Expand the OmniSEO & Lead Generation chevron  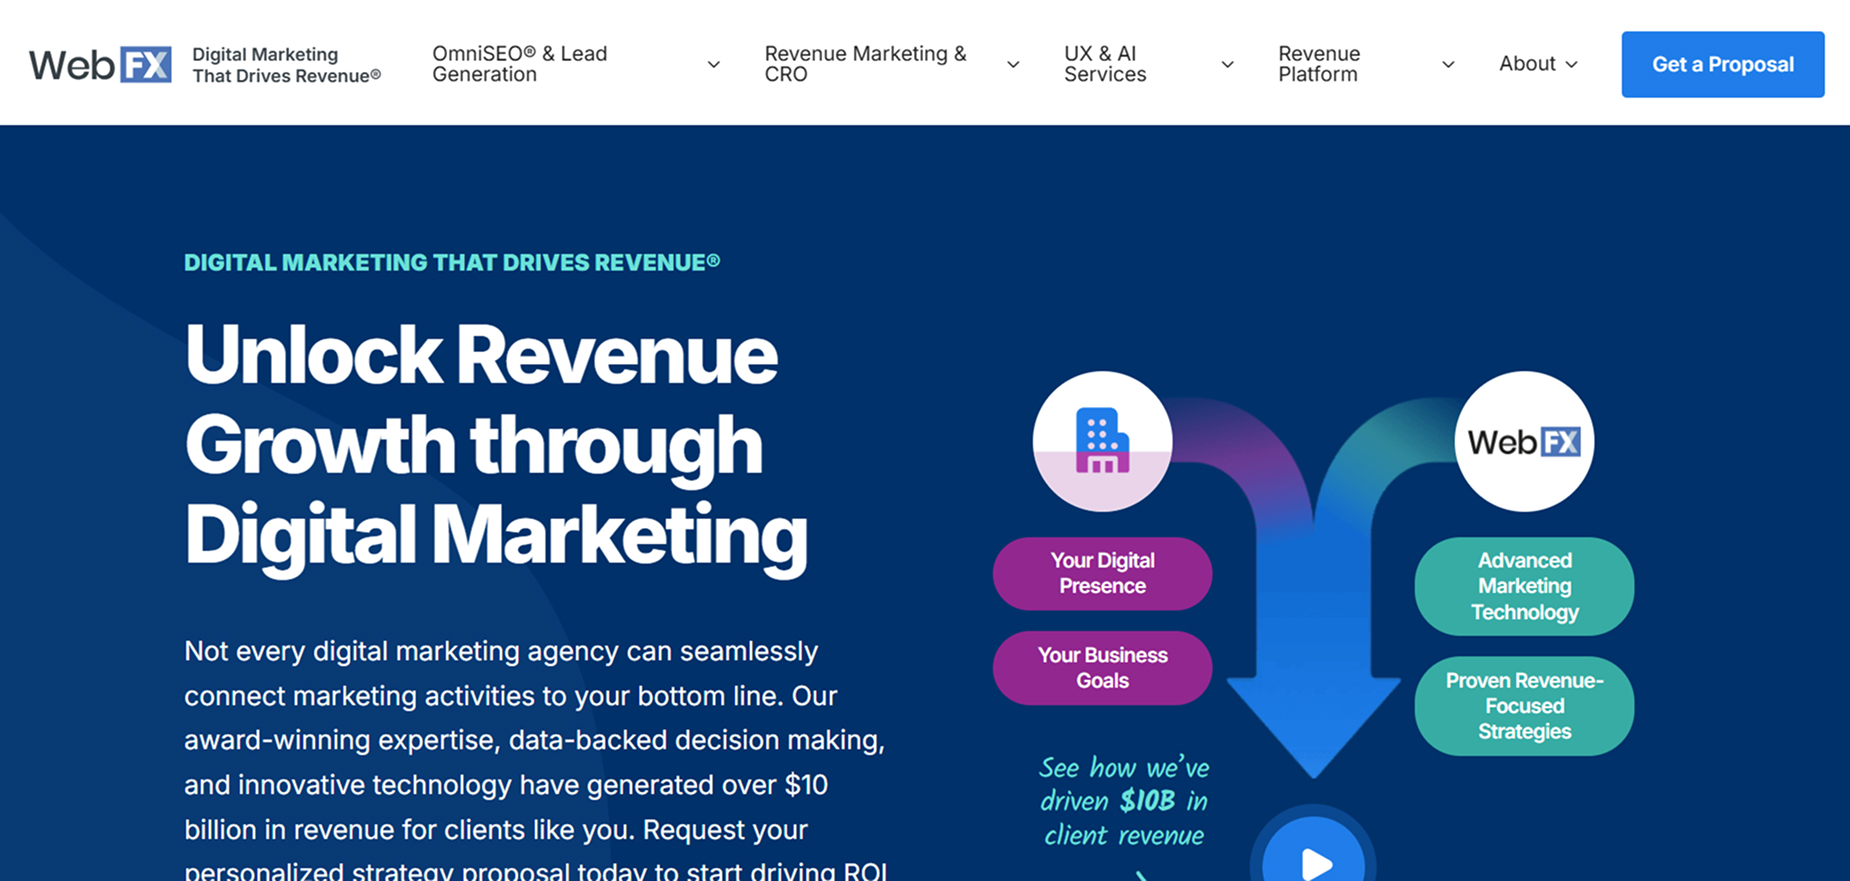[713, 65]
